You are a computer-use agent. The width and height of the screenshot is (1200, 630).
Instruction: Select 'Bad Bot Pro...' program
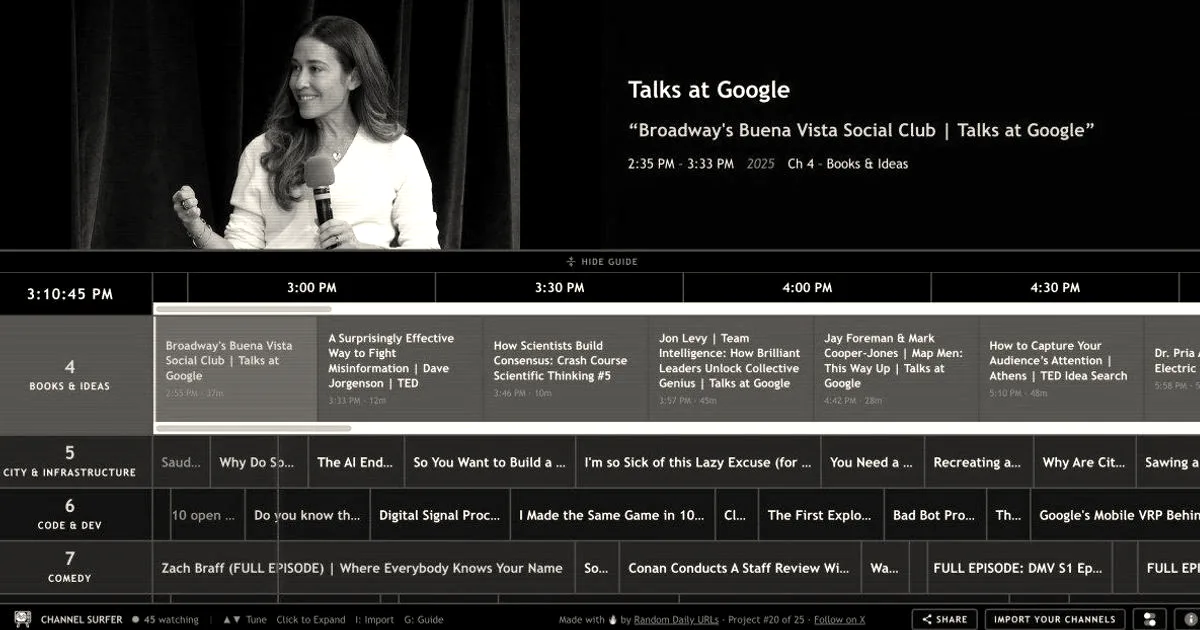tap(934, 515)
